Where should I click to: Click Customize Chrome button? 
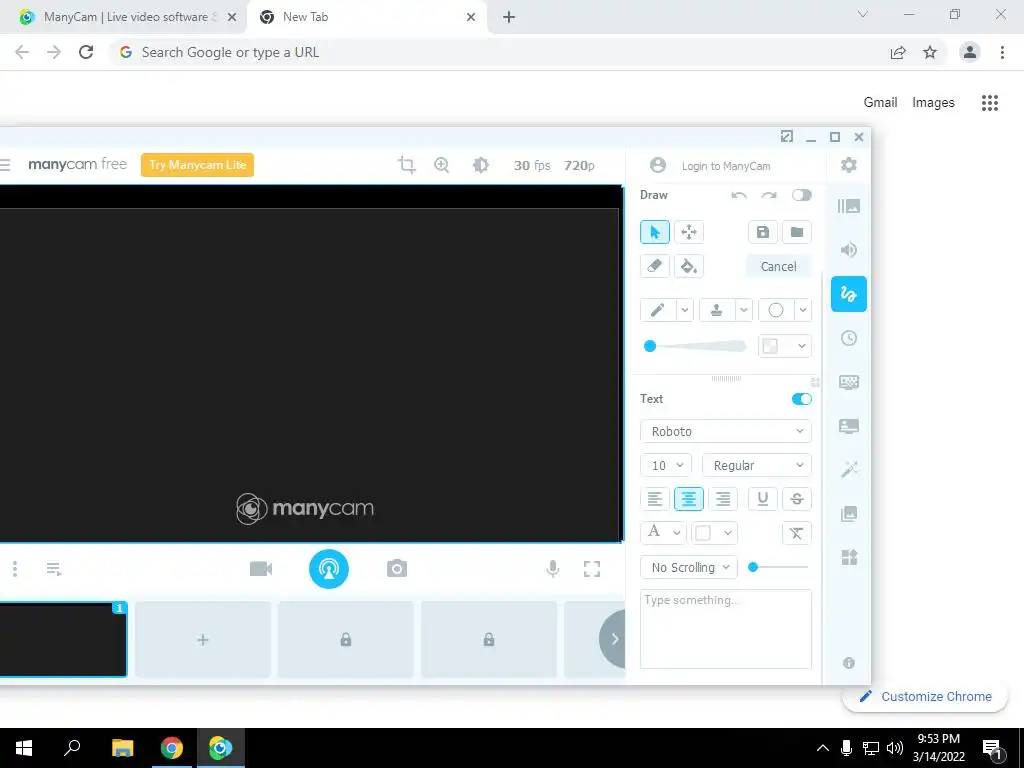point(925,696)
